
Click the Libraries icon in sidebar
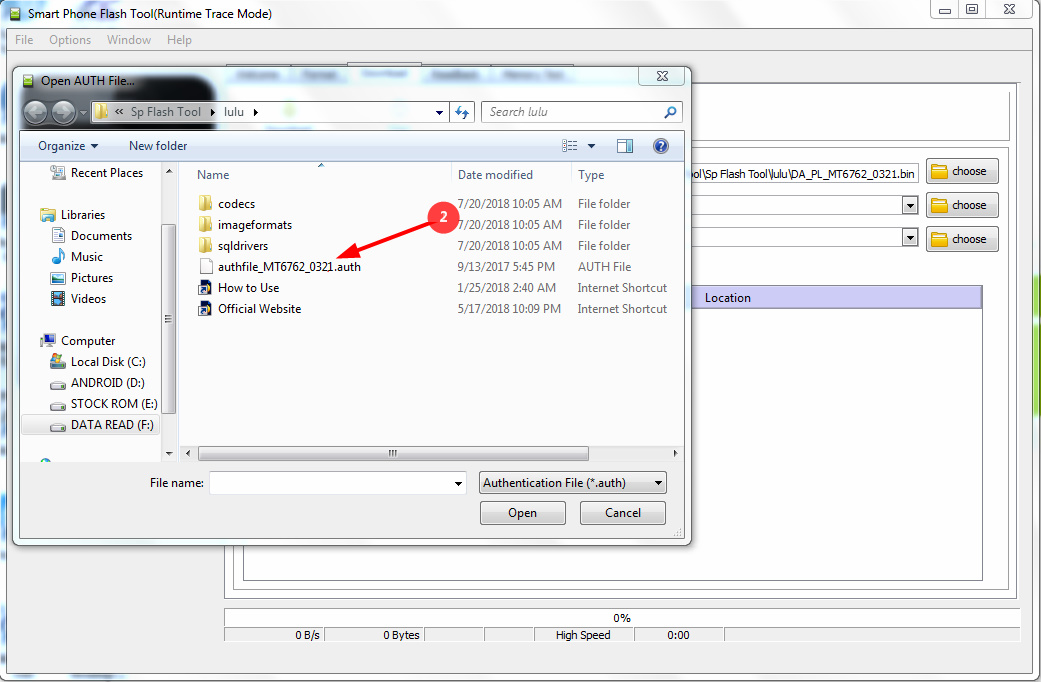tap(48, 214)
